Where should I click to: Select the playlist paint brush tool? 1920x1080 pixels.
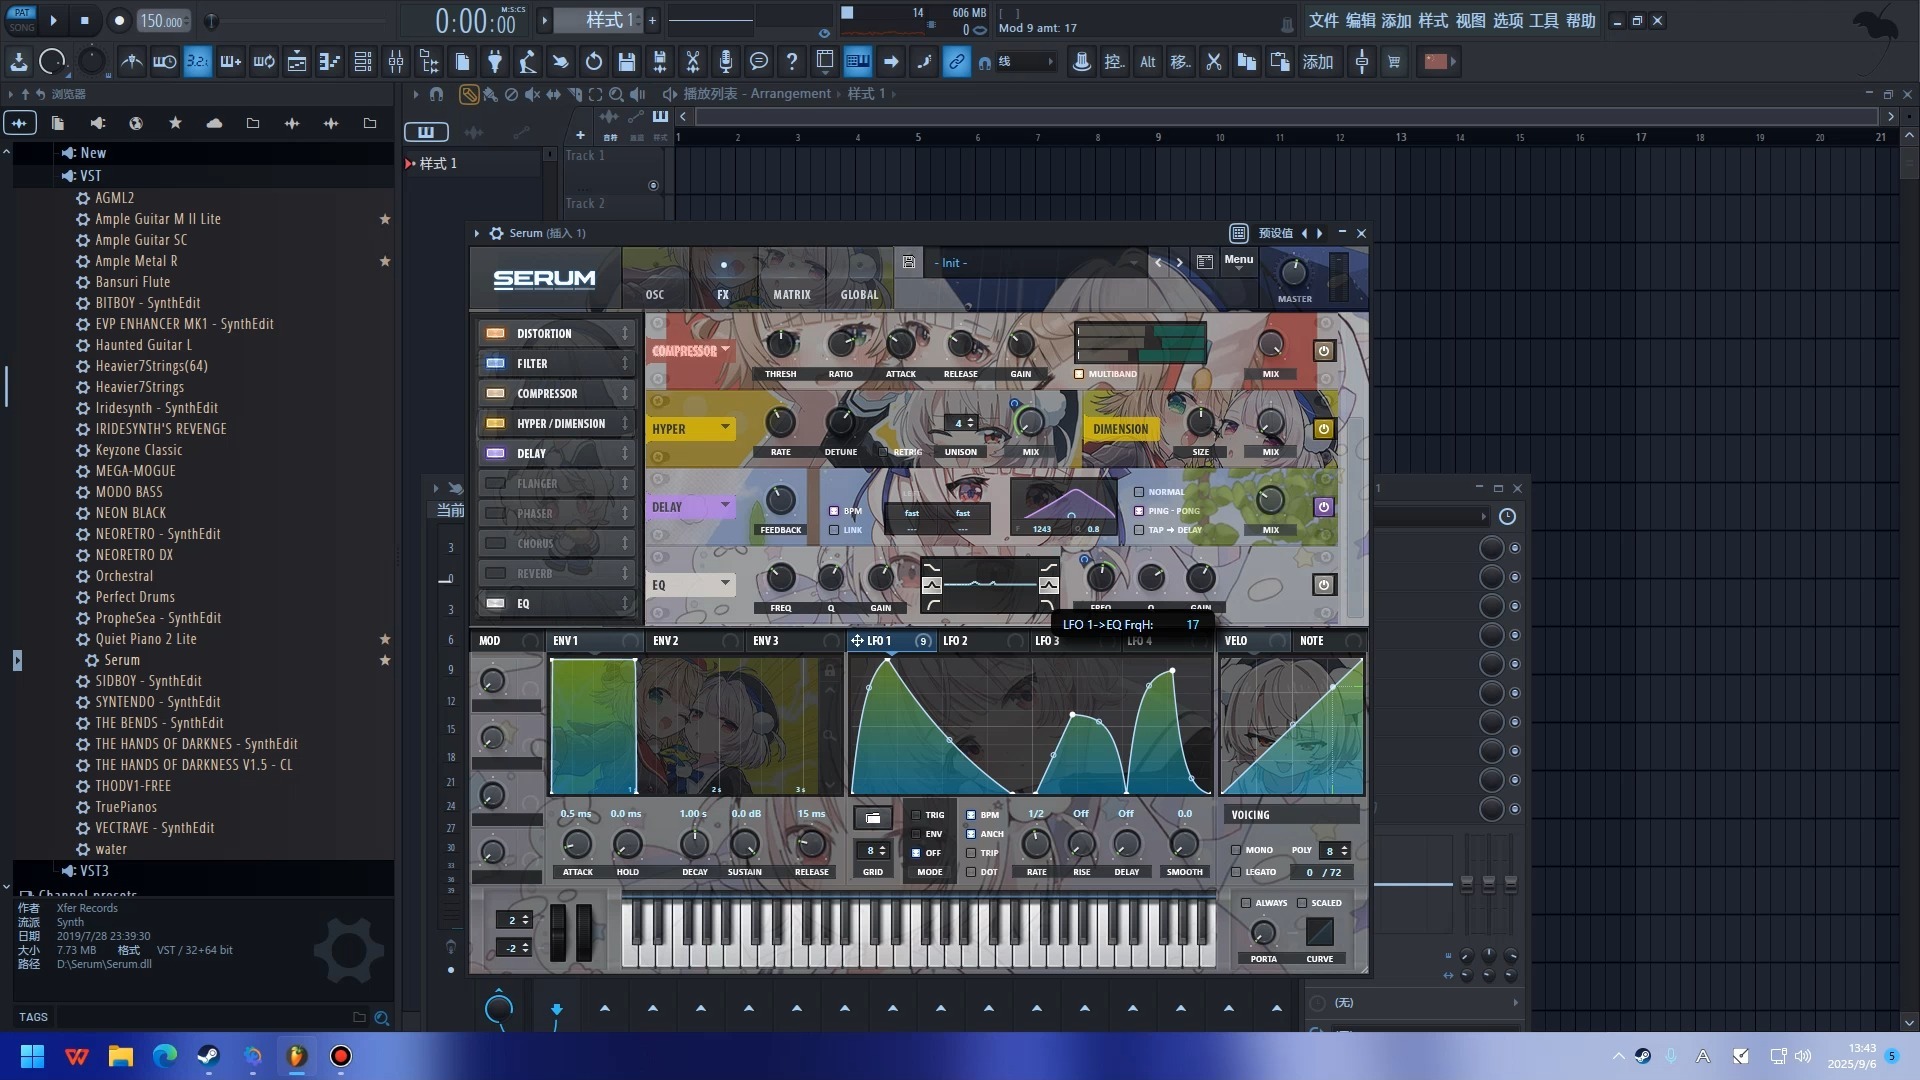[x=490, y=94]
